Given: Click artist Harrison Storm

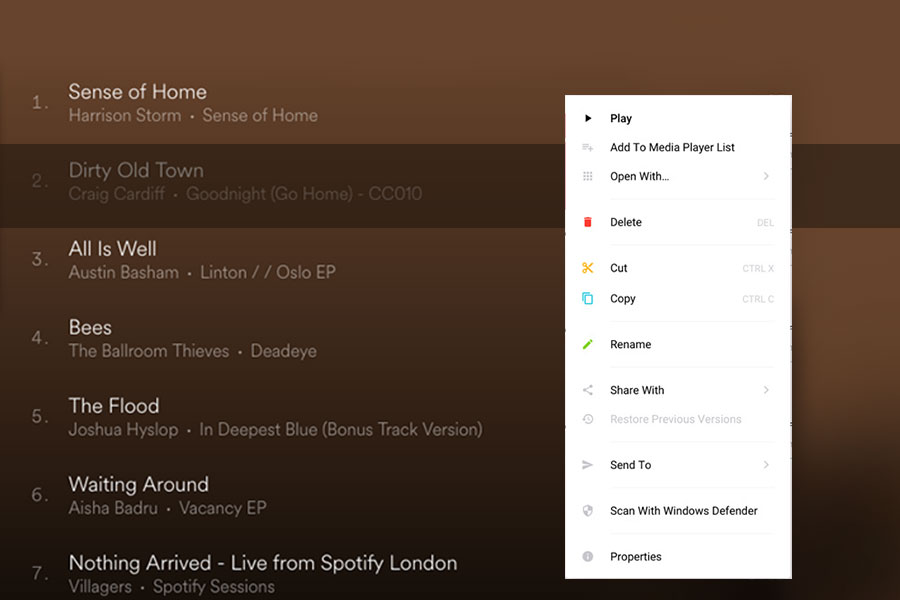Looking at the screenshot, I should 125,115.
